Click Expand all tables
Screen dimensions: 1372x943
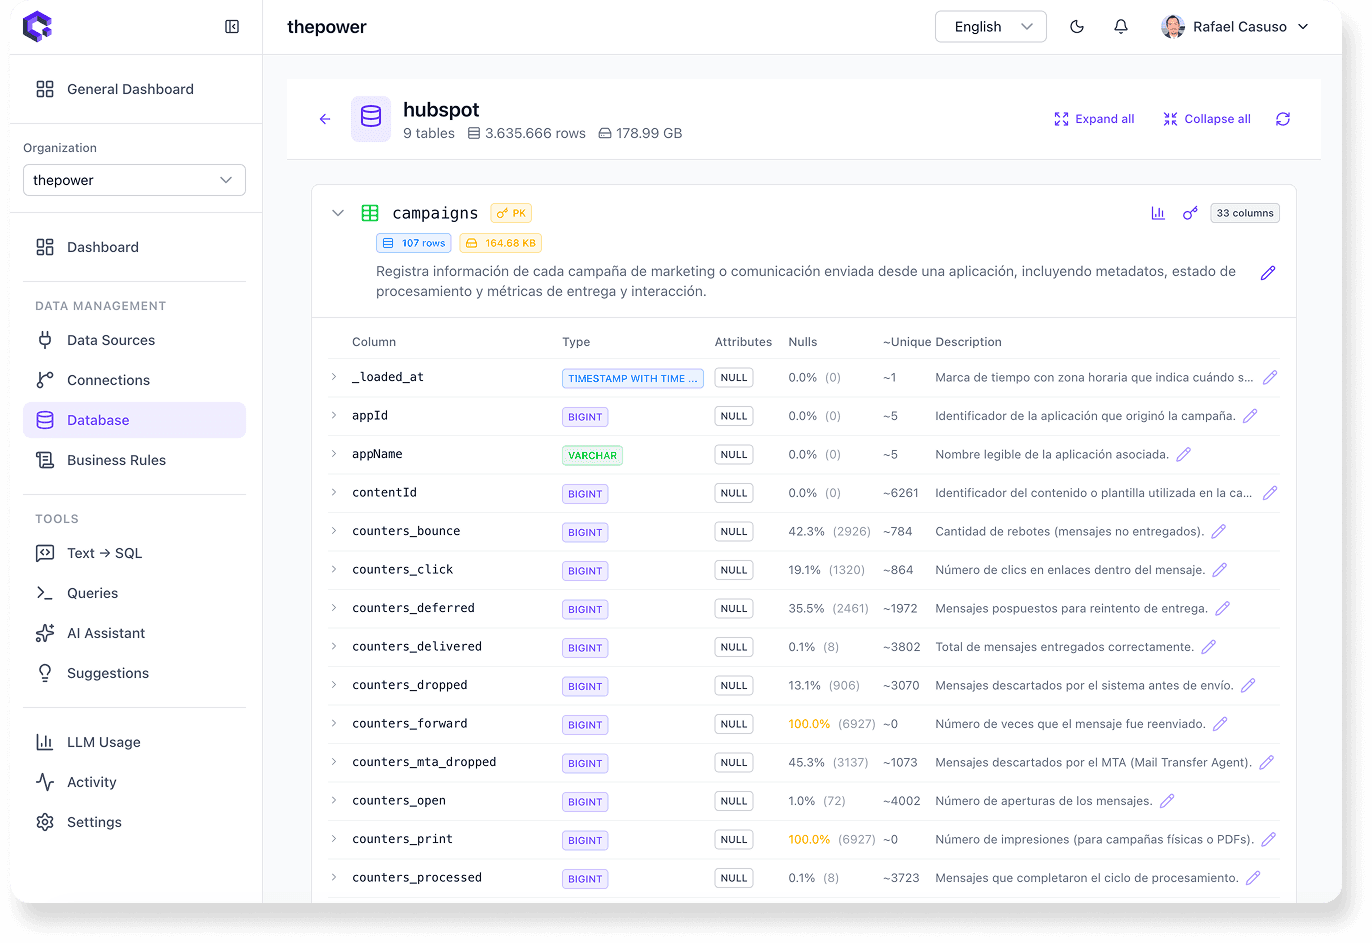click(1094, 119)
